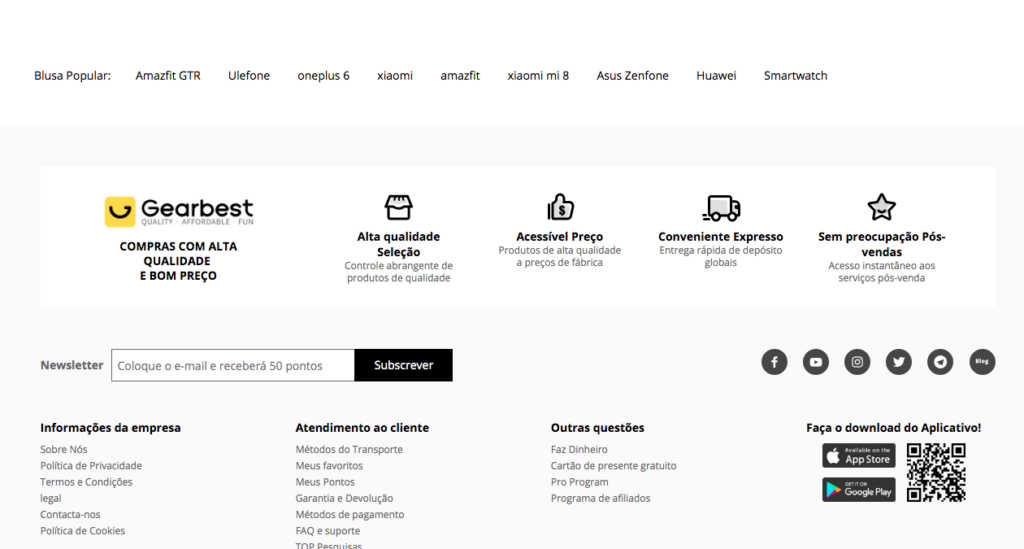
Task: Open Meus favoritos link
Action: (328, 465)
